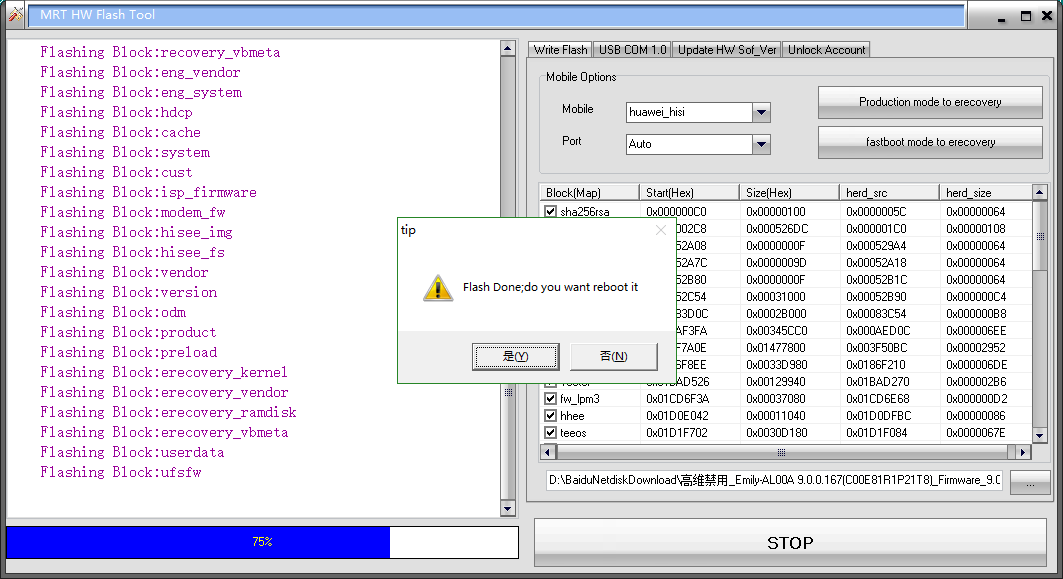The image size is (1063, 579).
Task: Click log line 'Flashing Block:ufsfw'
Action: (121, 473)
